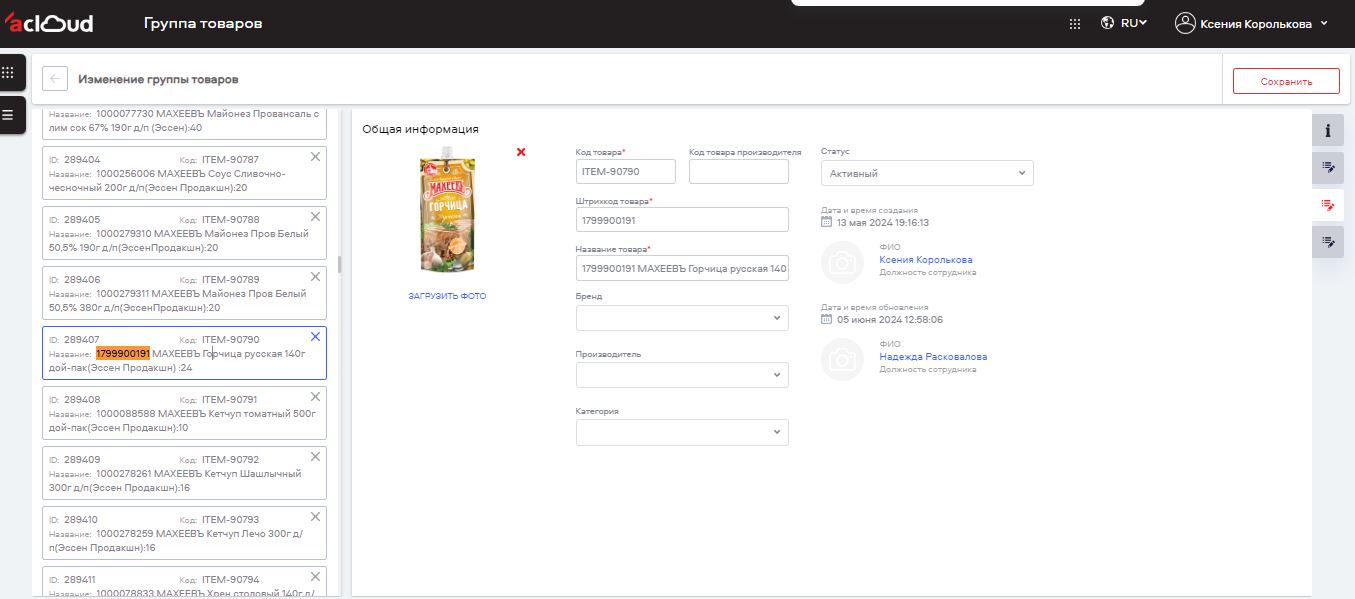This screenshot has width=1355, height=599.
Task: Remove item ITEM-90787 from the list
Action: point(315,157)
